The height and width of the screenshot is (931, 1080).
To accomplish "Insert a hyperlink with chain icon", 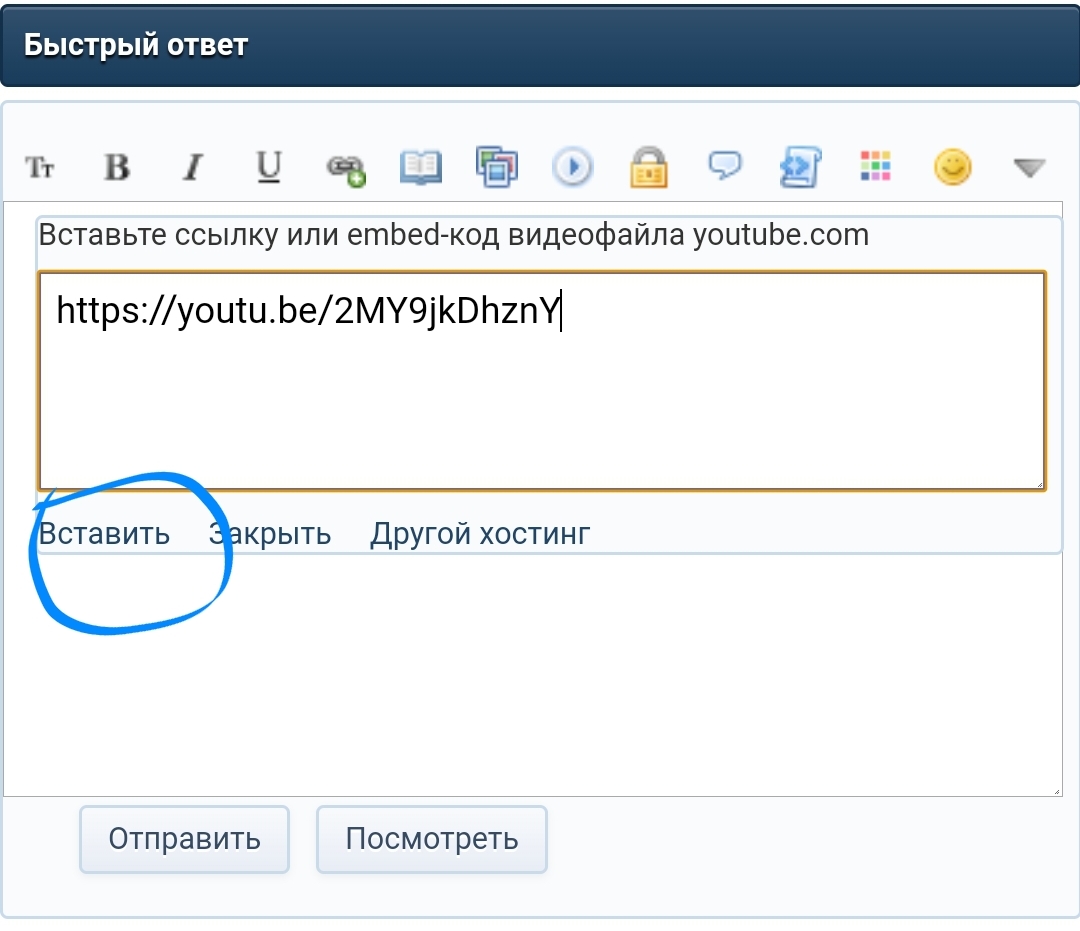I will click(x=346, y=169).
